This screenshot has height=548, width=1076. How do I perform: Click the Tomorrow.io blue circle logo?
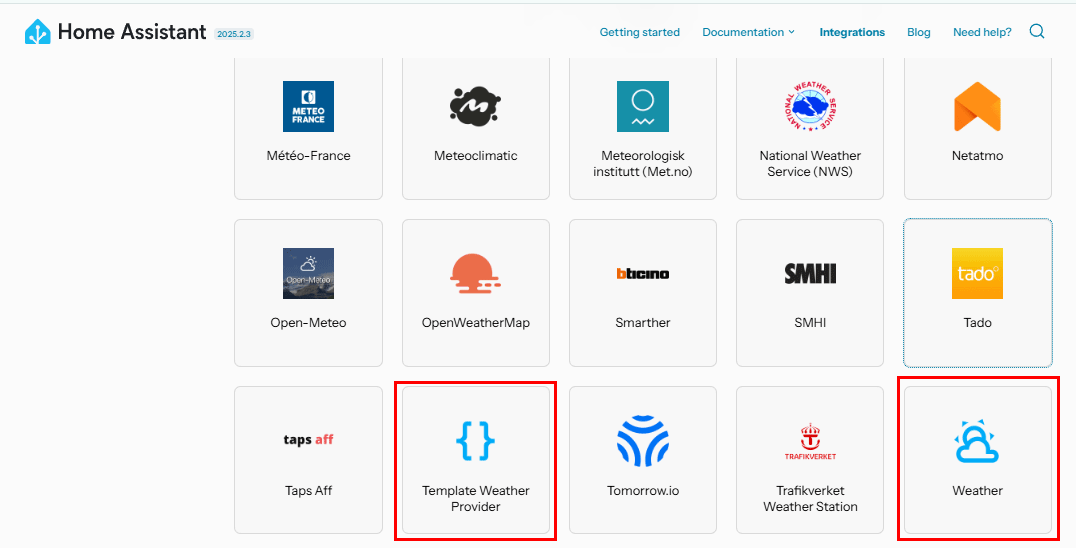[x=643, y=440]
